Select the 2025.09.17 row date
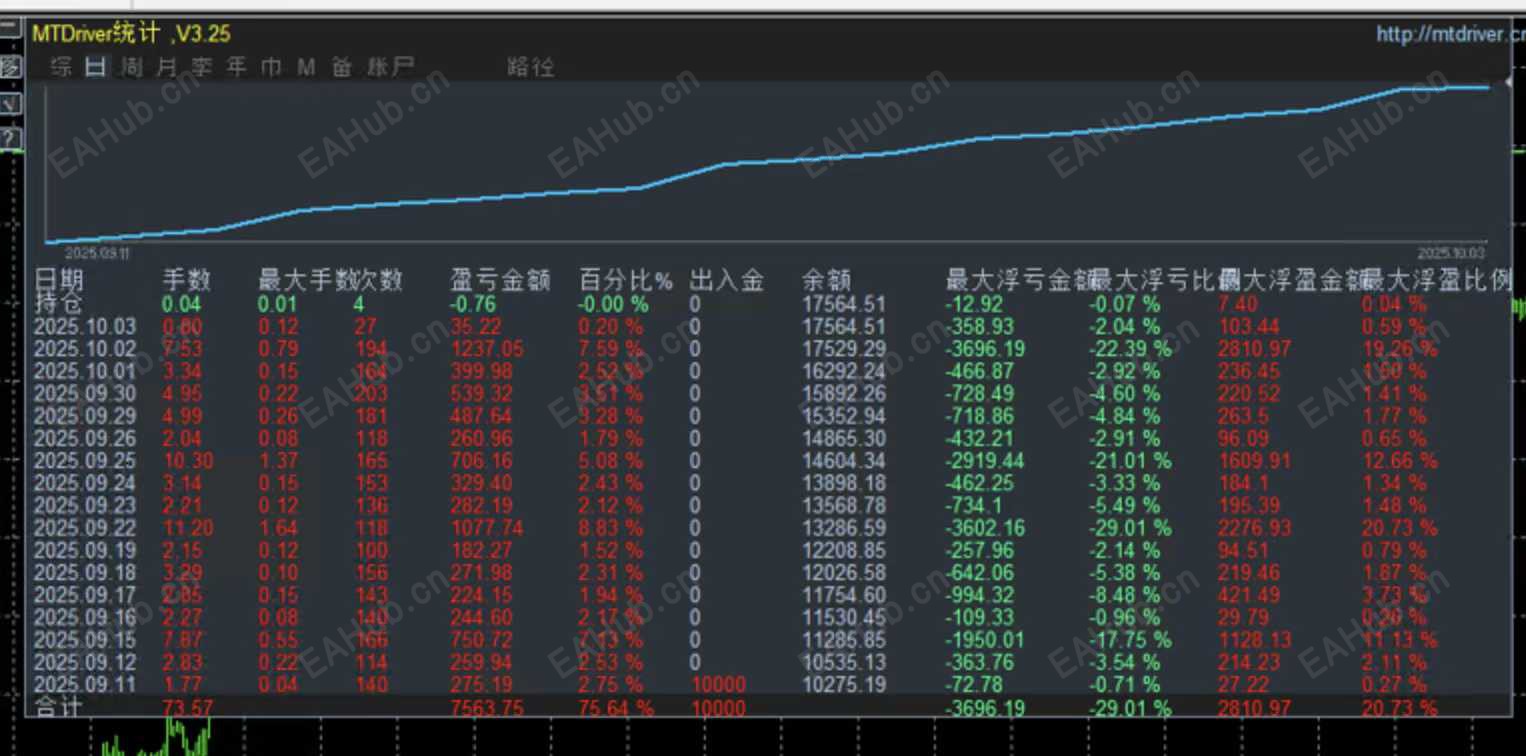 point(85,595)
